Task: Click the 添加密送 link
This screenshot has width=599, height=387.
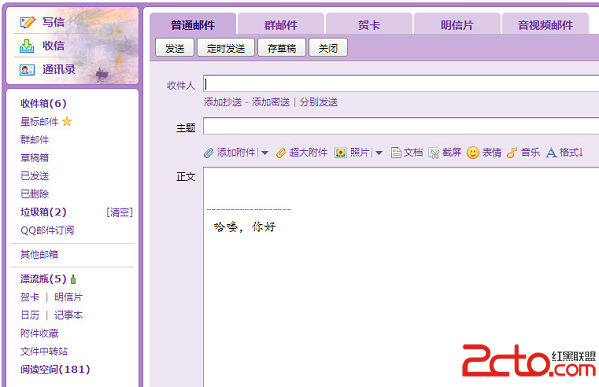Action: [x=270, y=102]
